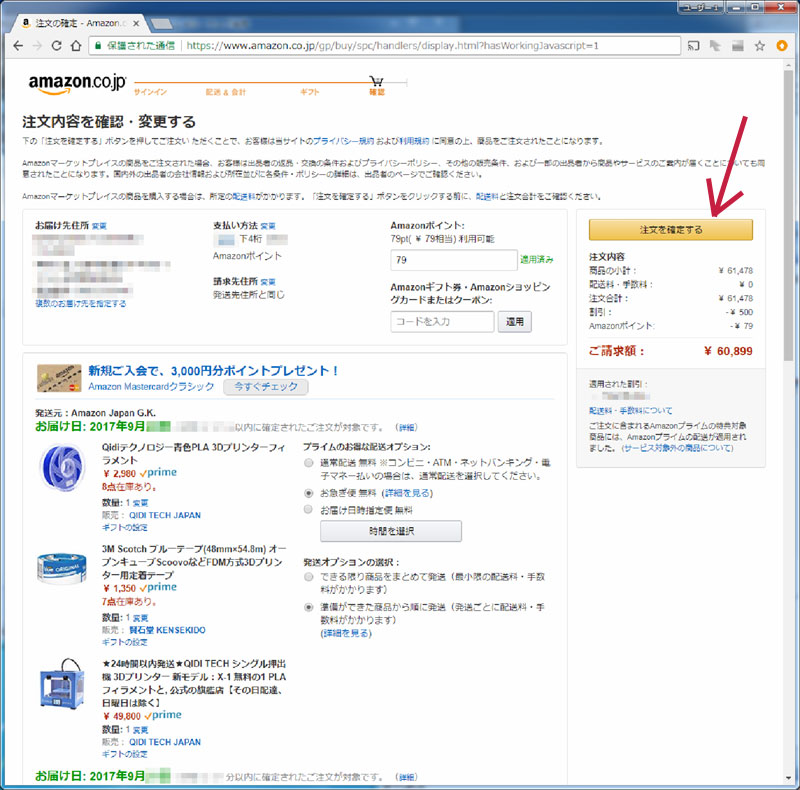Reload the page with the refresh icon
Screen dimensions: 800x790
(56, 46)
